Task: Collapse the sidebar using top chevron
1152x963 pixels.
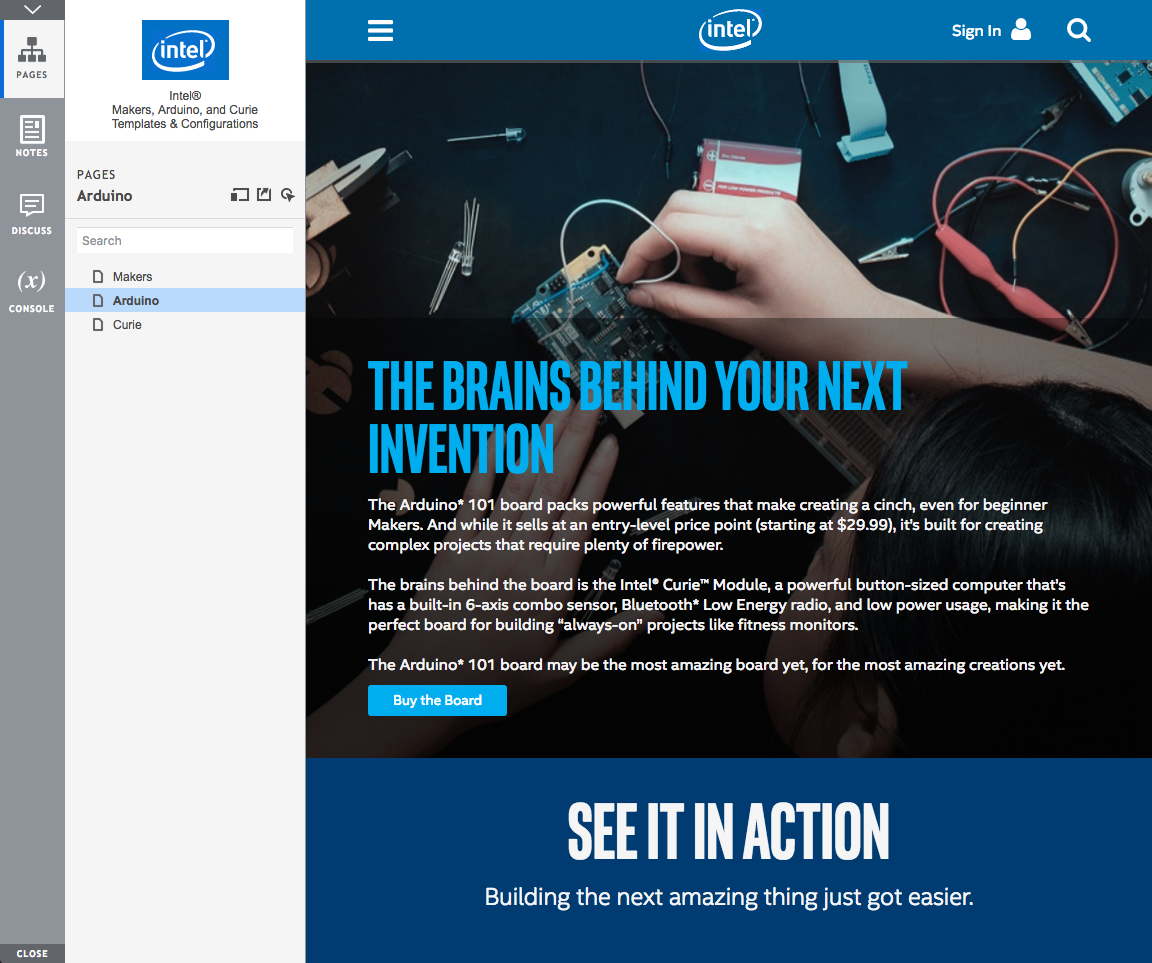Action: 32,10
